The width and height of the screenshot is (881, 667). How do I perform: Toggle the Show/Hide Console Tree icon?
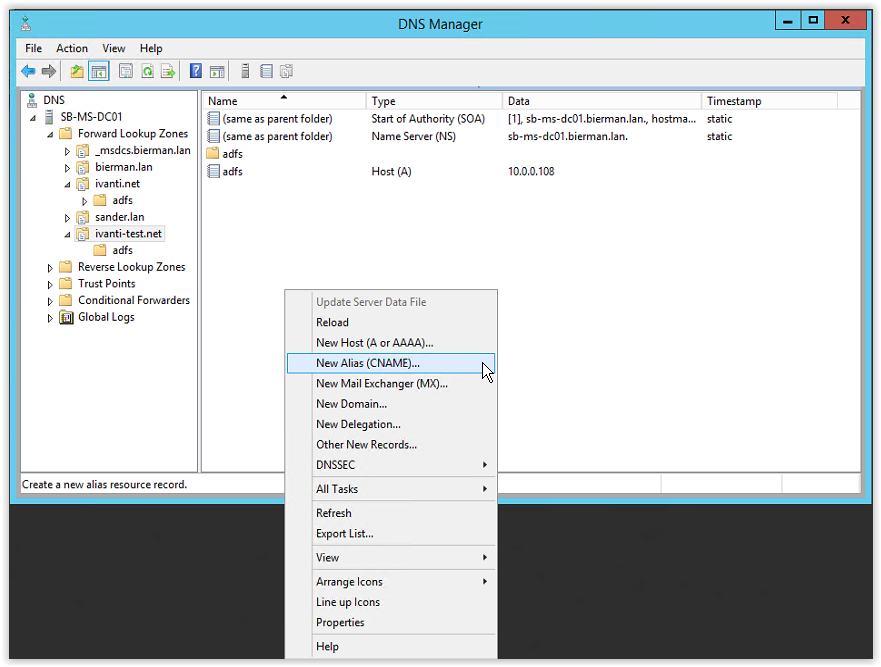click(98, 71)
